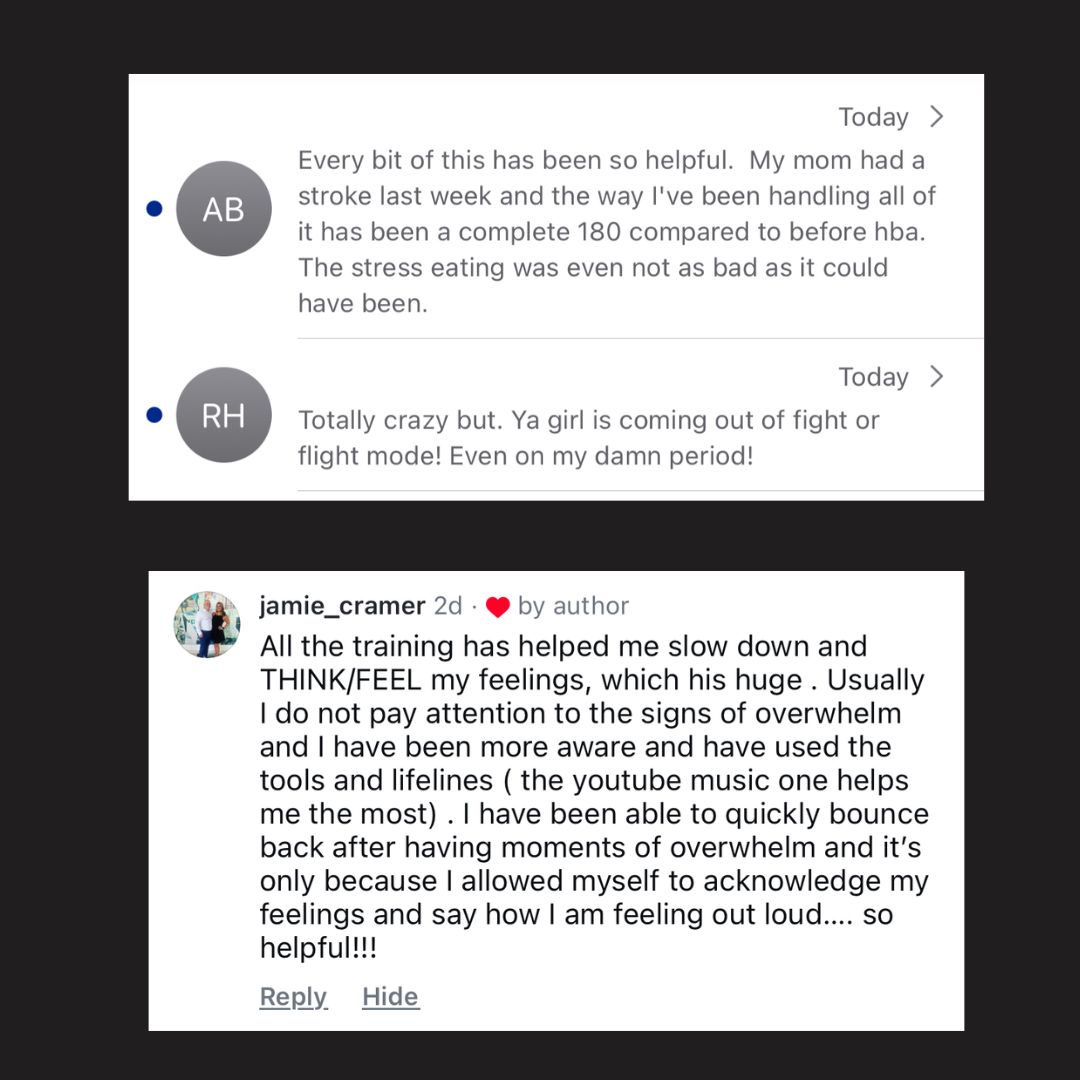
Task: Expand AB's message using its chevron arrow
Action: (936, 117)
